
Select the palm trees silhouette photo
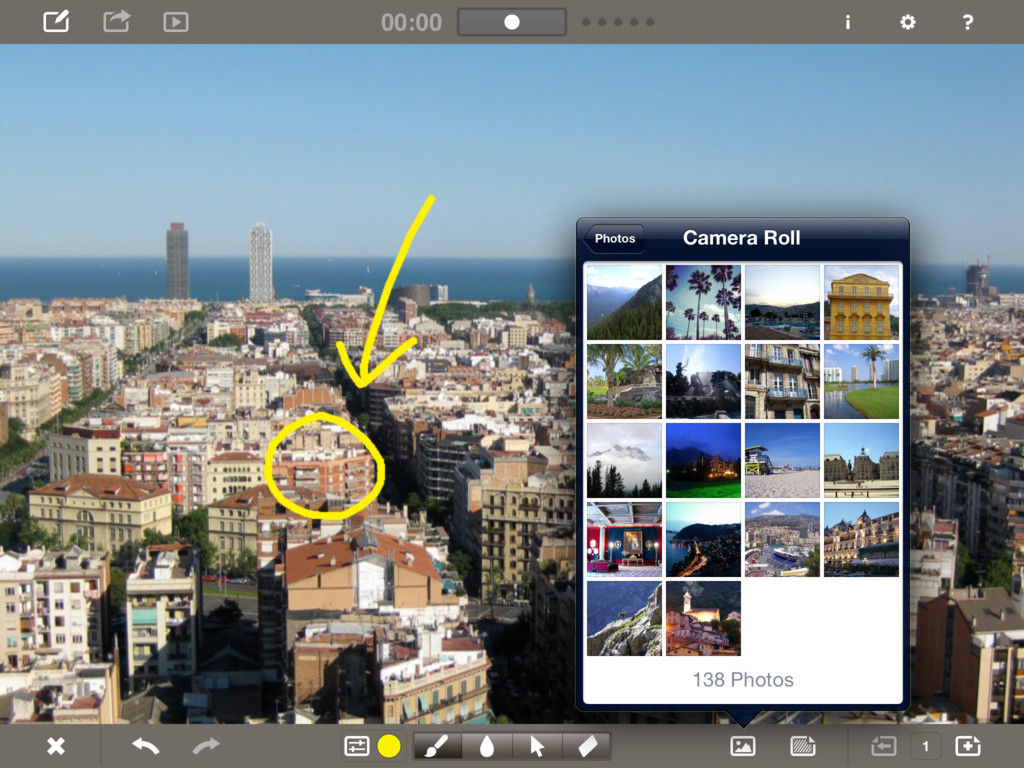point(703,302)
